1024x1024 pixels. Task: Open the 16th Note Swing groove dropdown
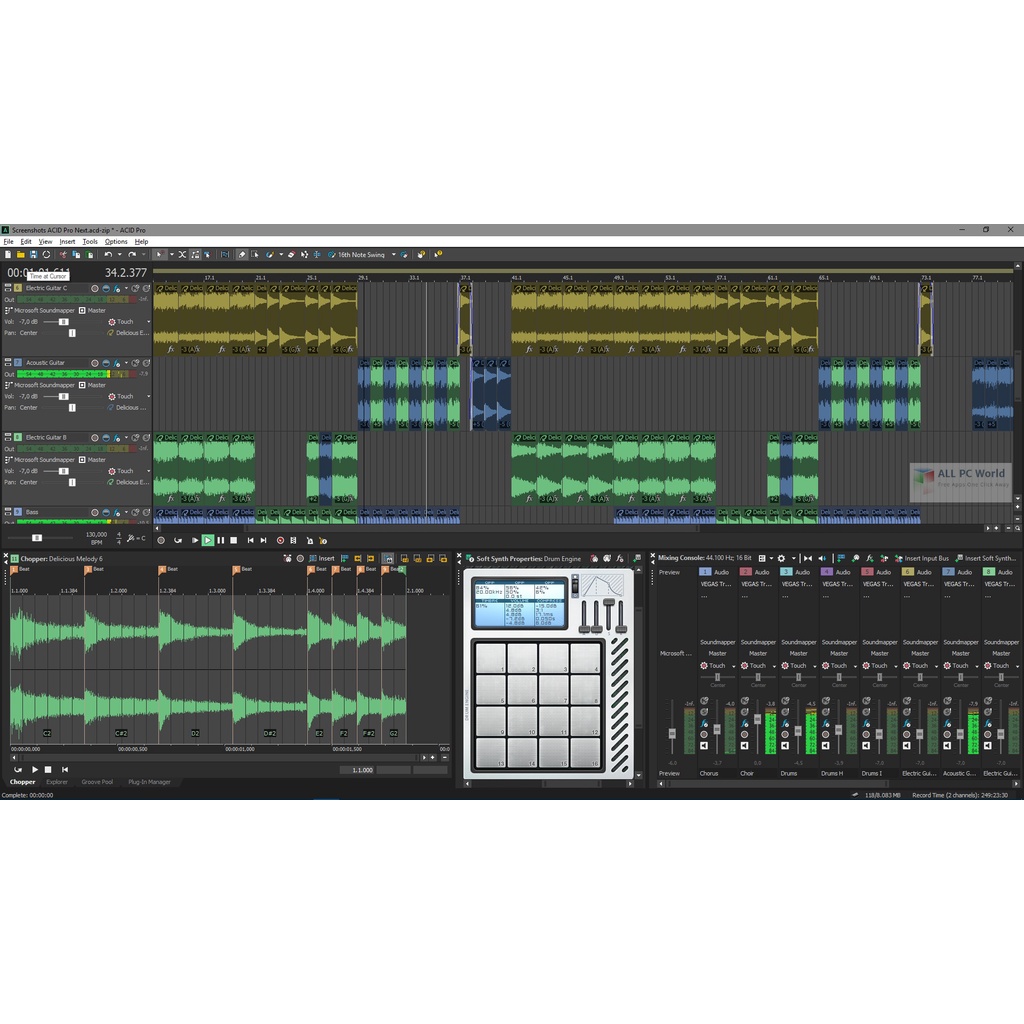pyautogui.click(x=393, y=255)
